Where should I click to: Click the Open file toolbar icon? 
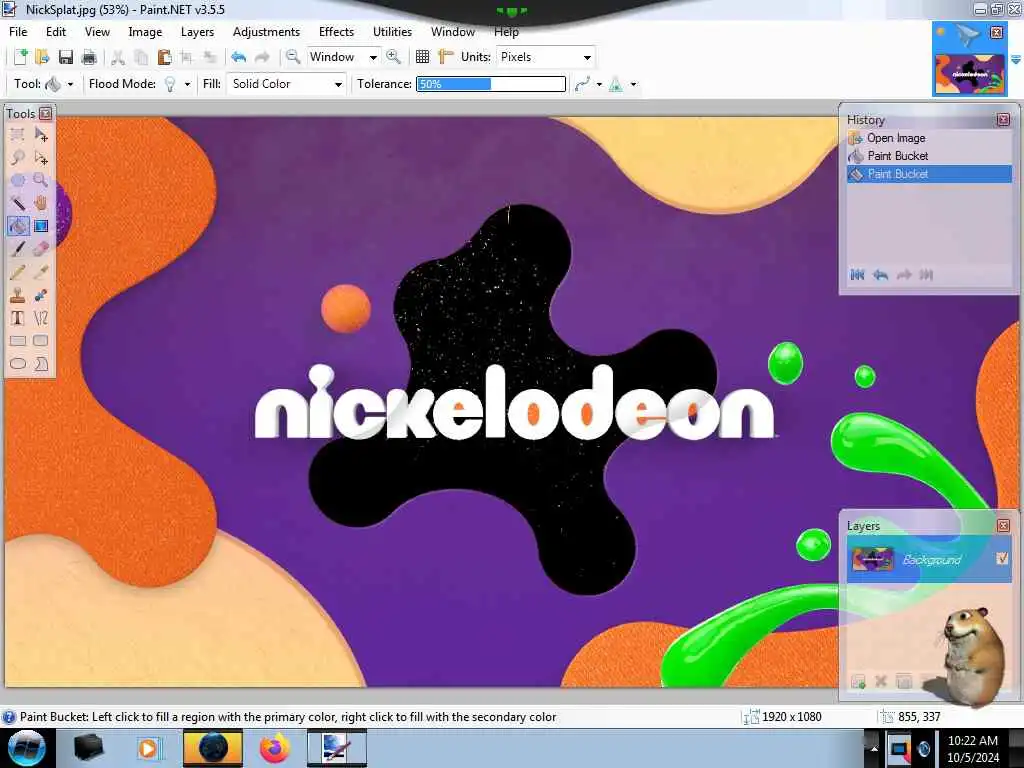[x=42, y=57]
